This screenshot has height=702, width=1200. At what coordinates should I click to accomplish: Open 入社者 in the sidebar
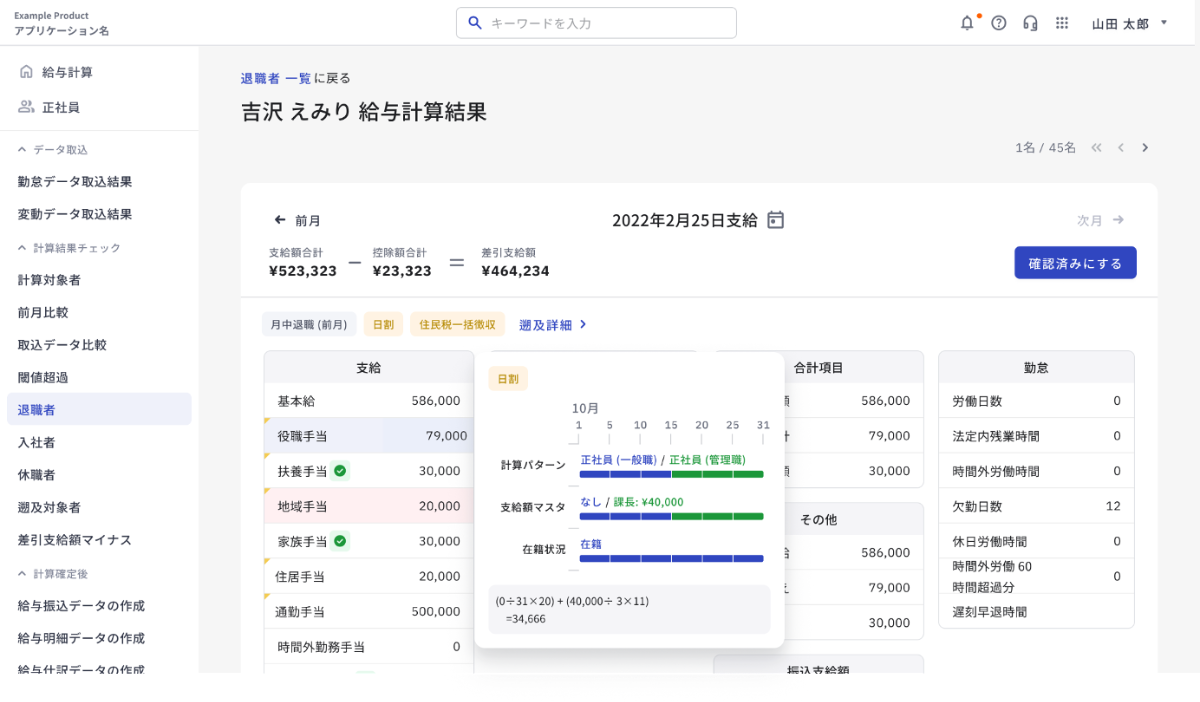point(36,442)
